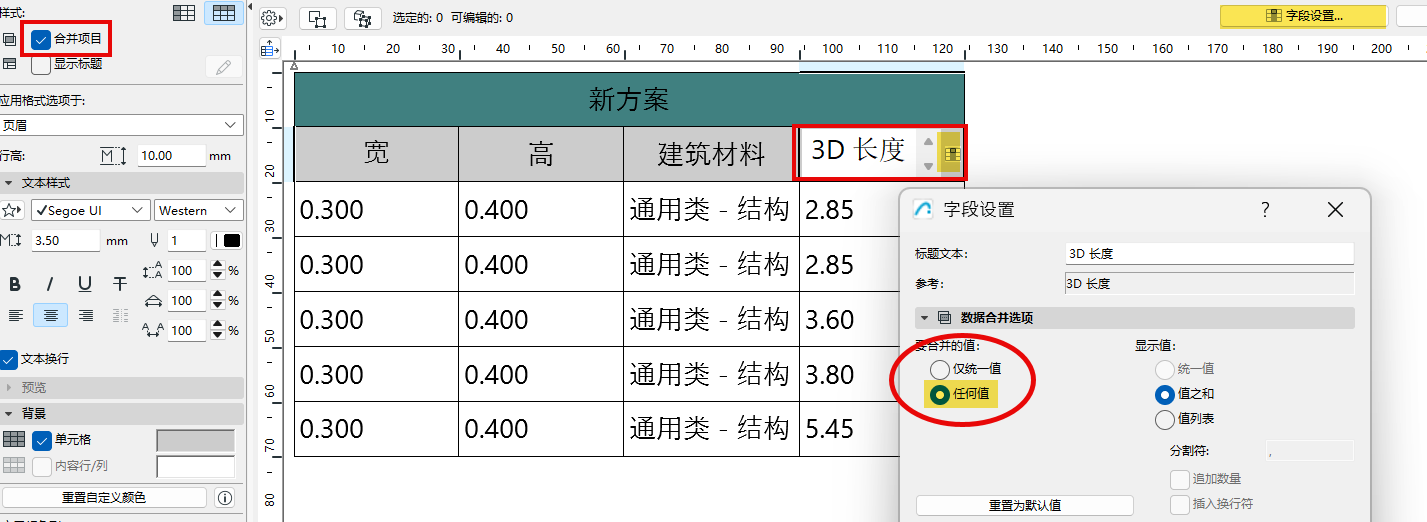Viewport: 1427px width, 522px height.
Task: Click the cell background grid icon
Action: coord(14,439)
